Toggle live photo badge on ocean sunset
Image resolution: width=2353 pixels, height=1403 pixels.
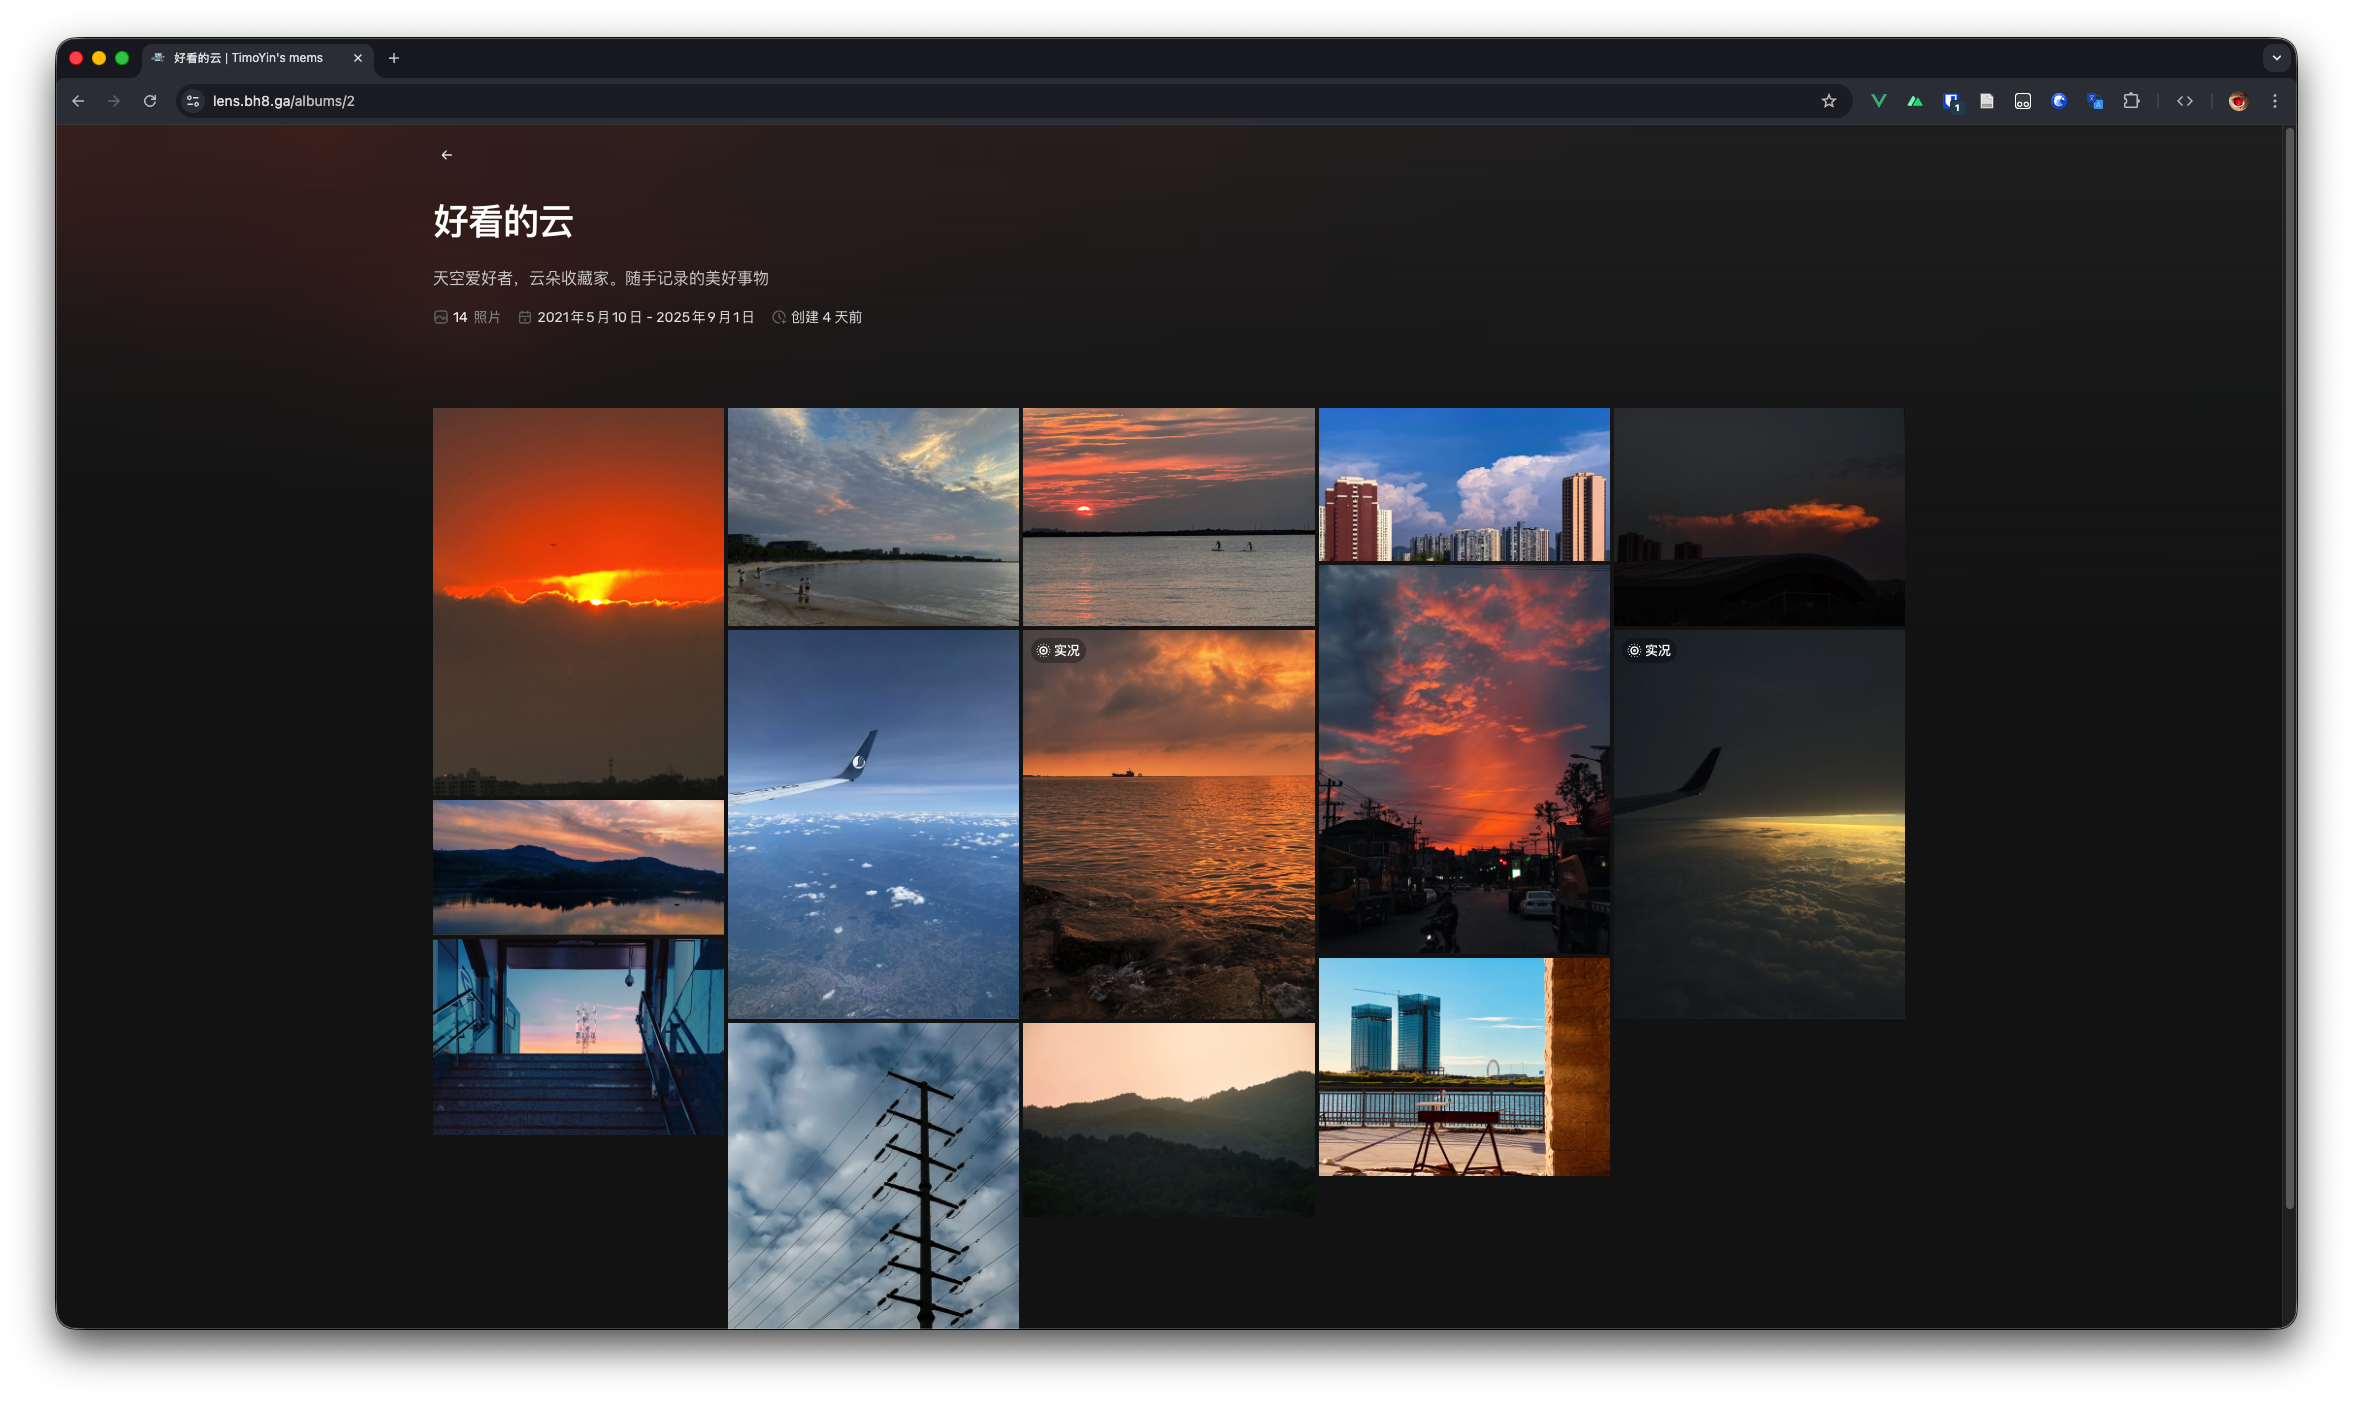tap(1058, 650)
